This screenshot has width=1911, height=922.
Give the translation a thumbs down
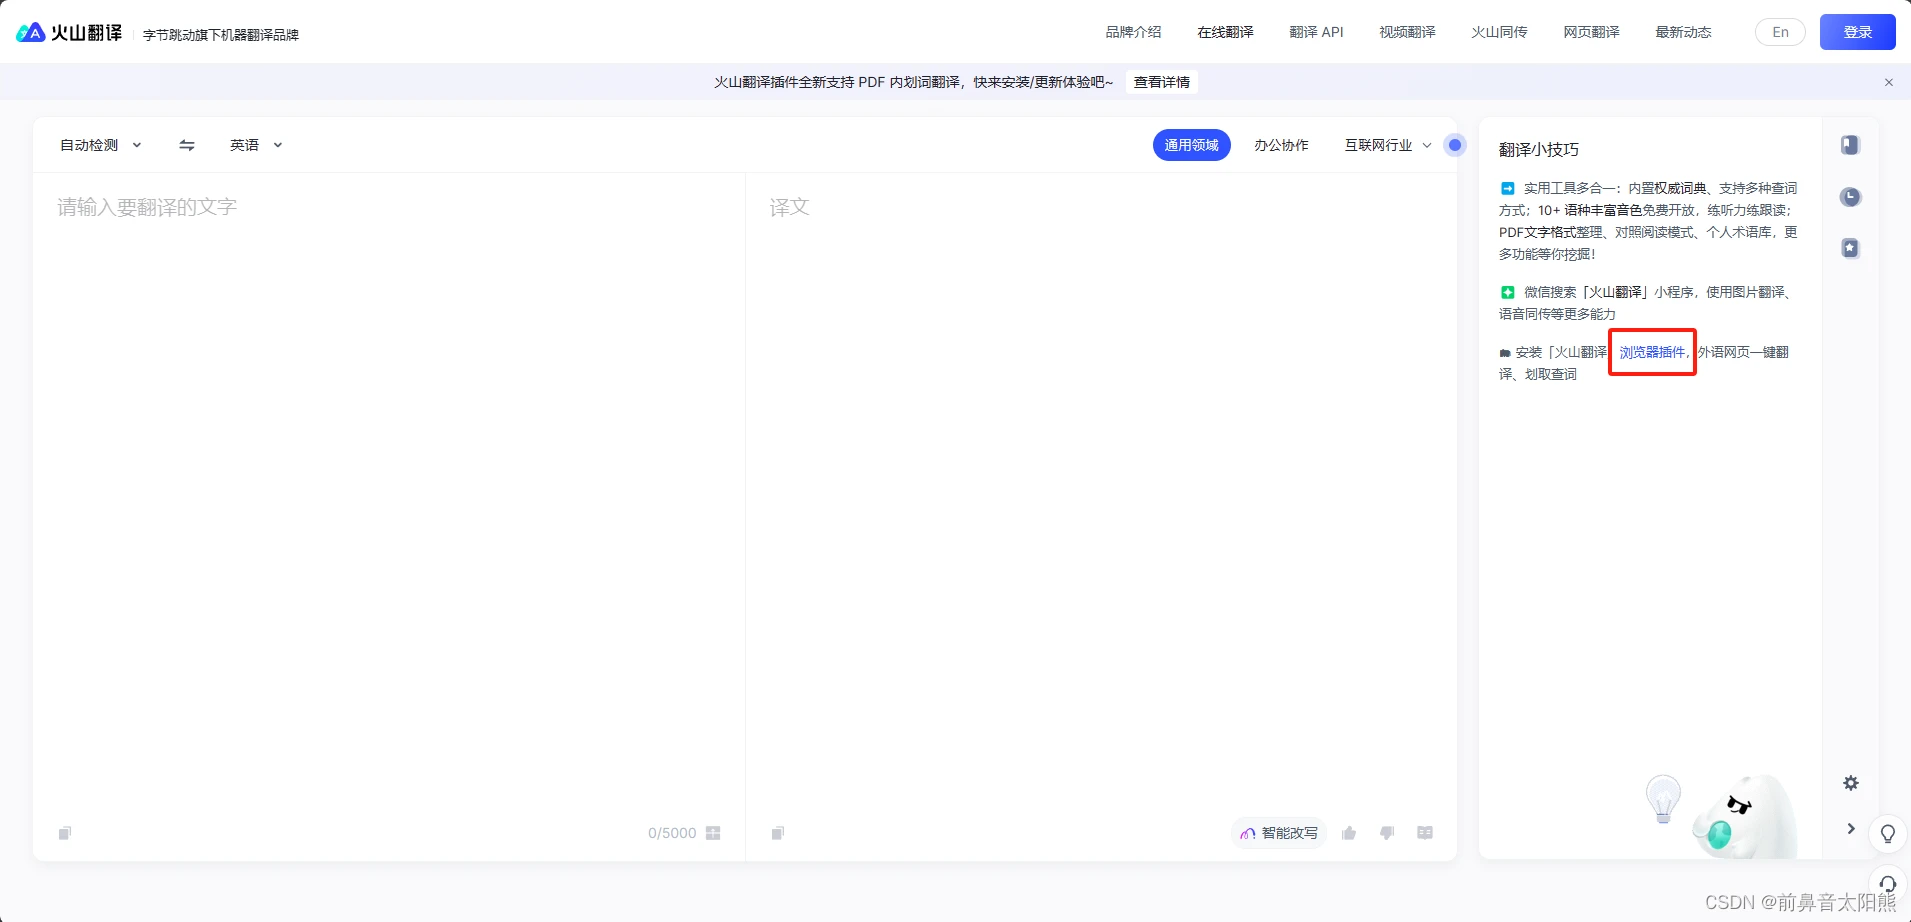(x=1386, y=833)
